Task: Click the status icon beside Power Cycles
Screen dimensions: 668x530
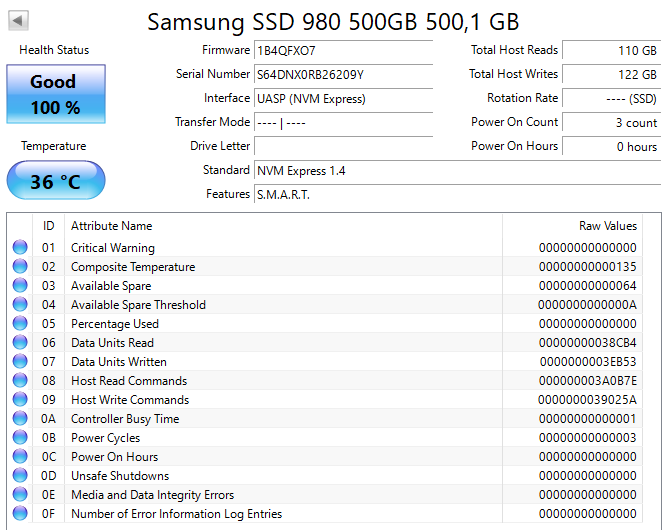Action: coord(20,438)
